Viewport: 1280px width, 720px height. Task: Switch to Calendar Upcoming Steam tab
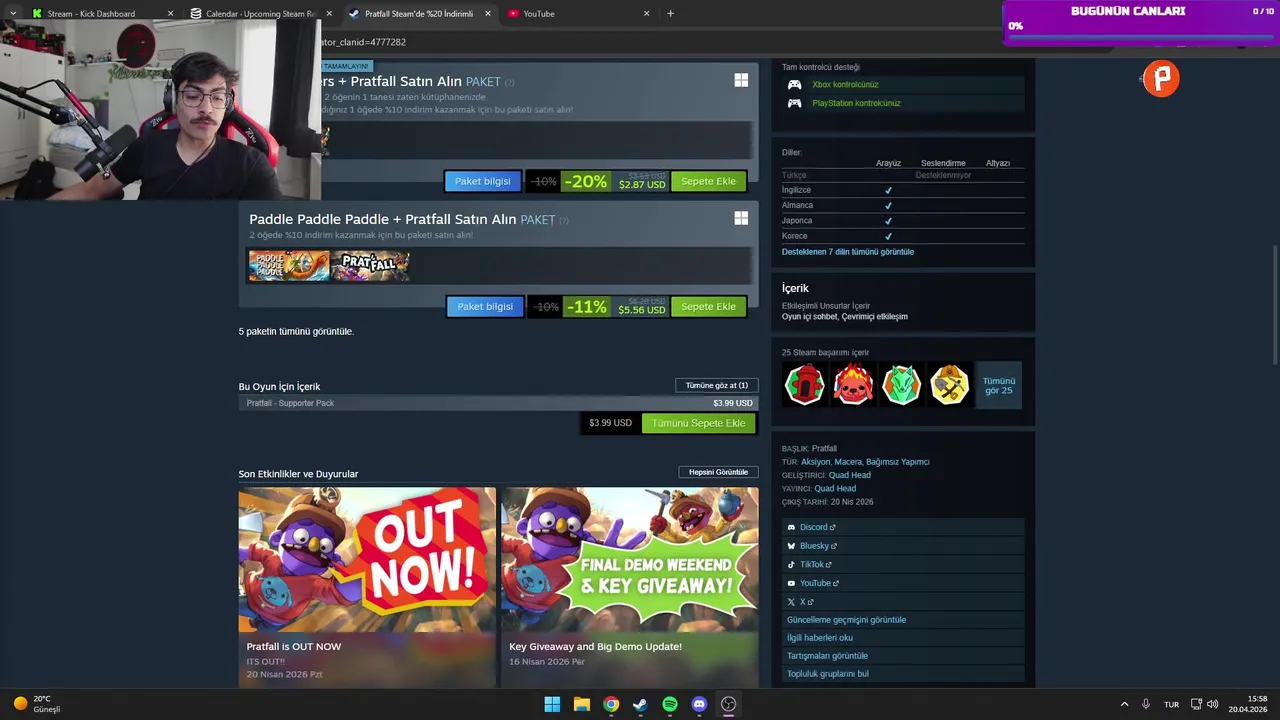pyautogui.click(x=260, y=14)
